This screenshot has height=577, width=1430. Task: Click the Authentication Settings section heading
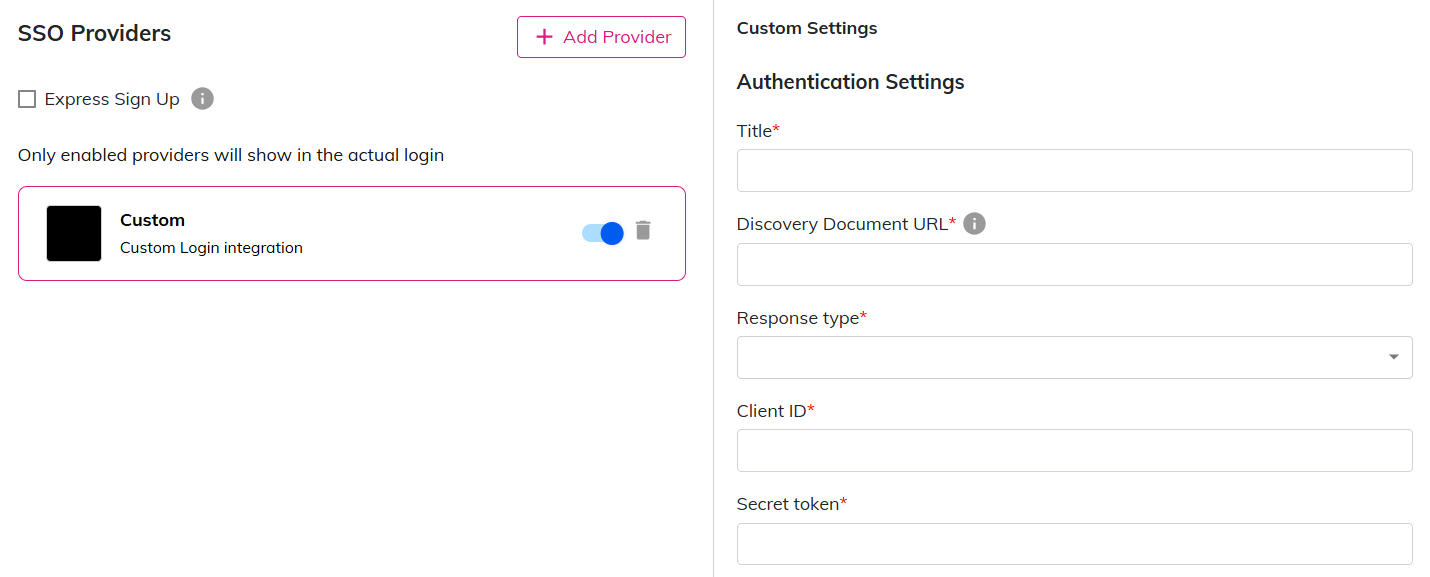click(x=850, y=82)
